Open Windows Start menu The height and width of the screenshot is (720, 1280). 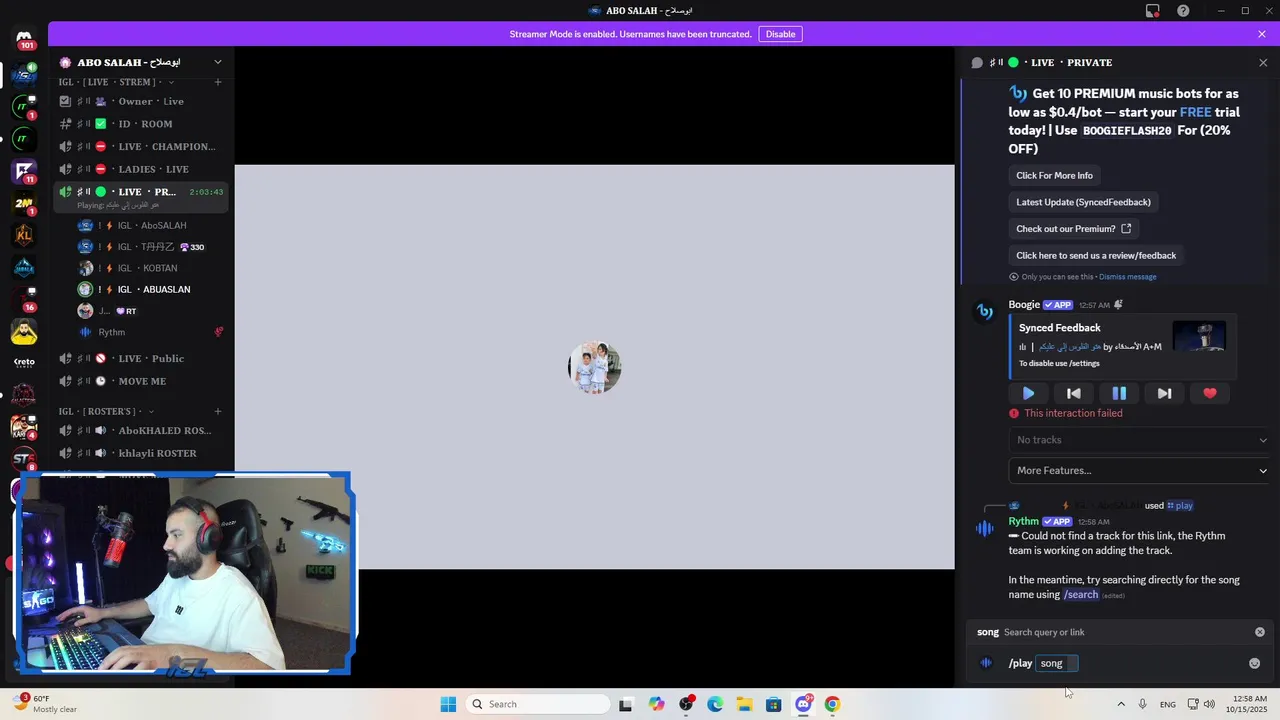coord(448,704)
